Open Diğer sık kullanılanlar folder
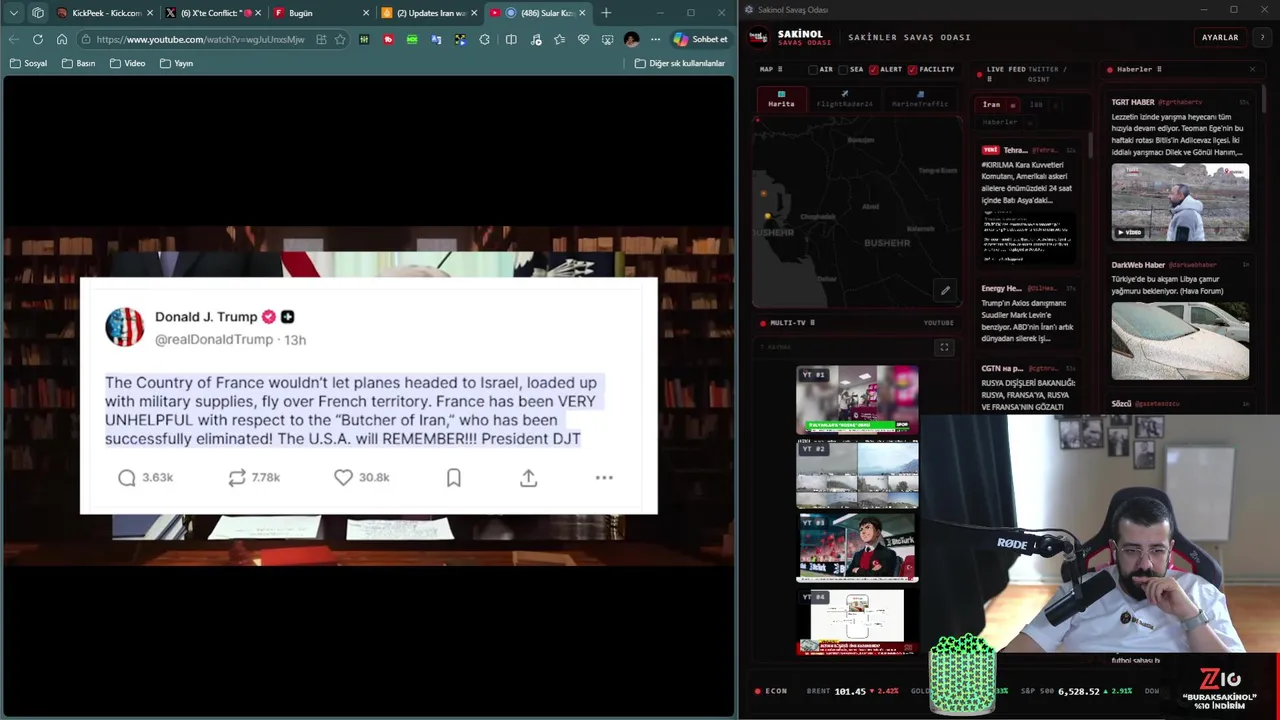1280x720 pixels. click(x=680, y=63)
